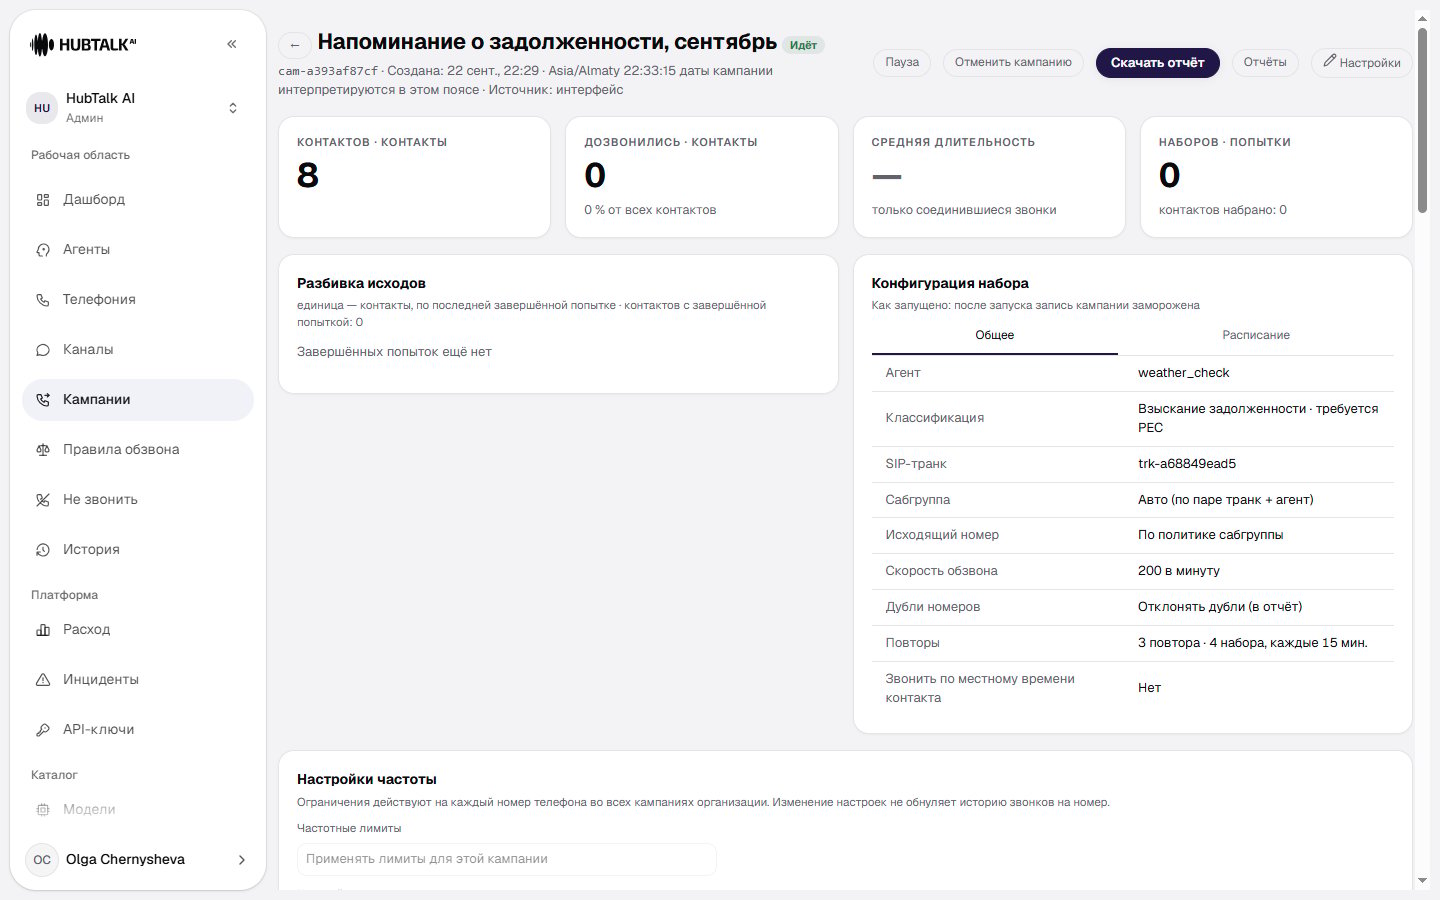Image resolution: width=1440 pixels, height=900 pixels.
Task: Click Отменить кампанию button
Action: [1013, 62]
